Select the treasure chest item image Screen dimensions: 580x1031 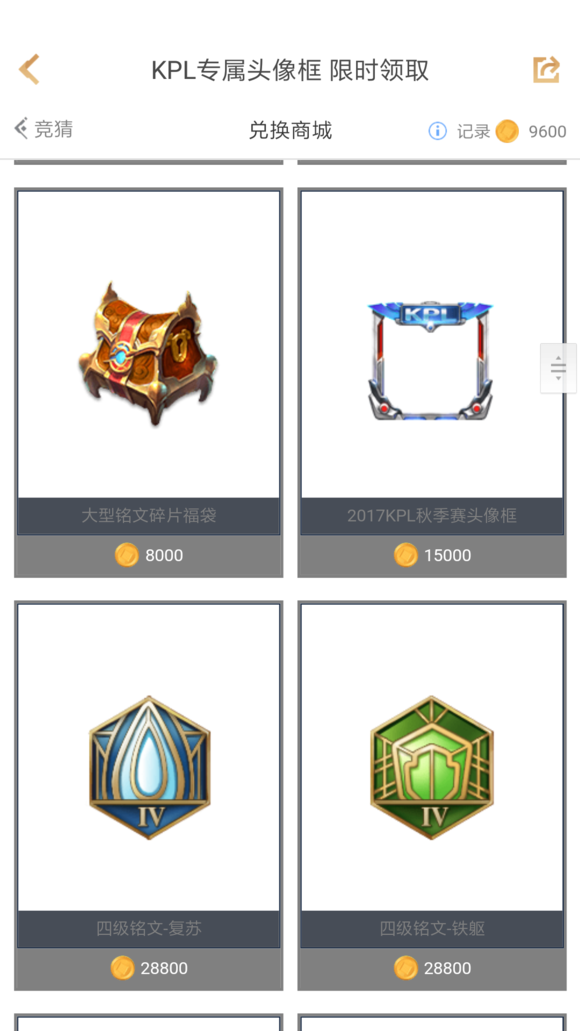point(148,354)
